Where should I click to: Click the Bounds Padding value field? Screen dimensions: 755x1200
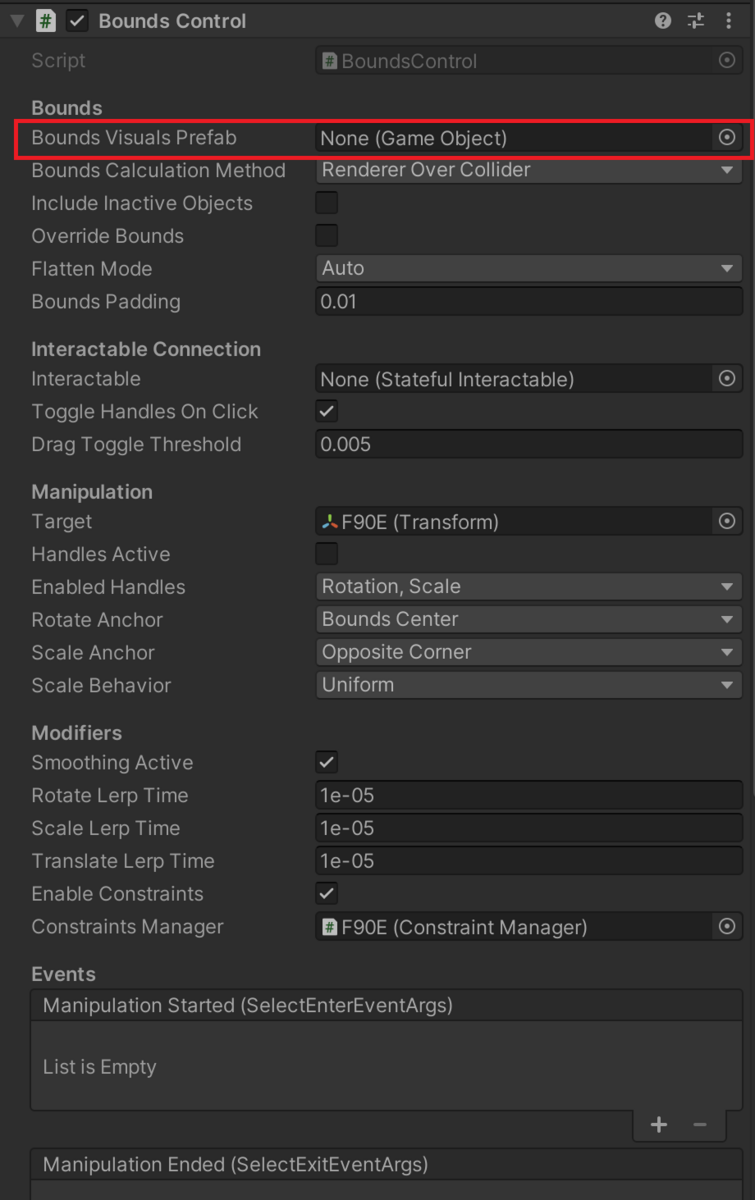point(529,301)
